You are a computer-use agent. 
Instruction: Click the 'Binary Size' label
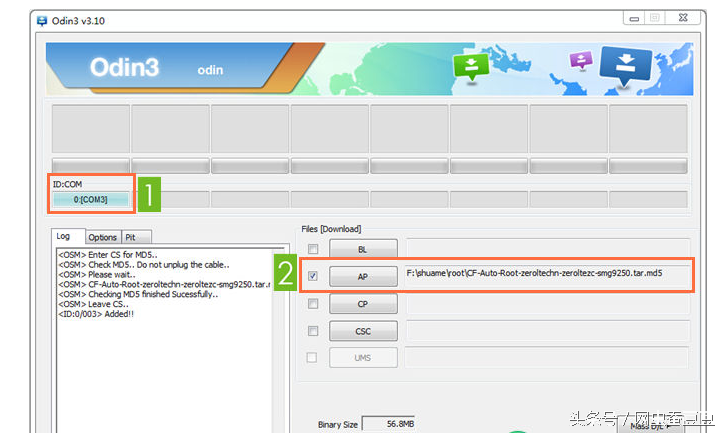click(338, 425)
